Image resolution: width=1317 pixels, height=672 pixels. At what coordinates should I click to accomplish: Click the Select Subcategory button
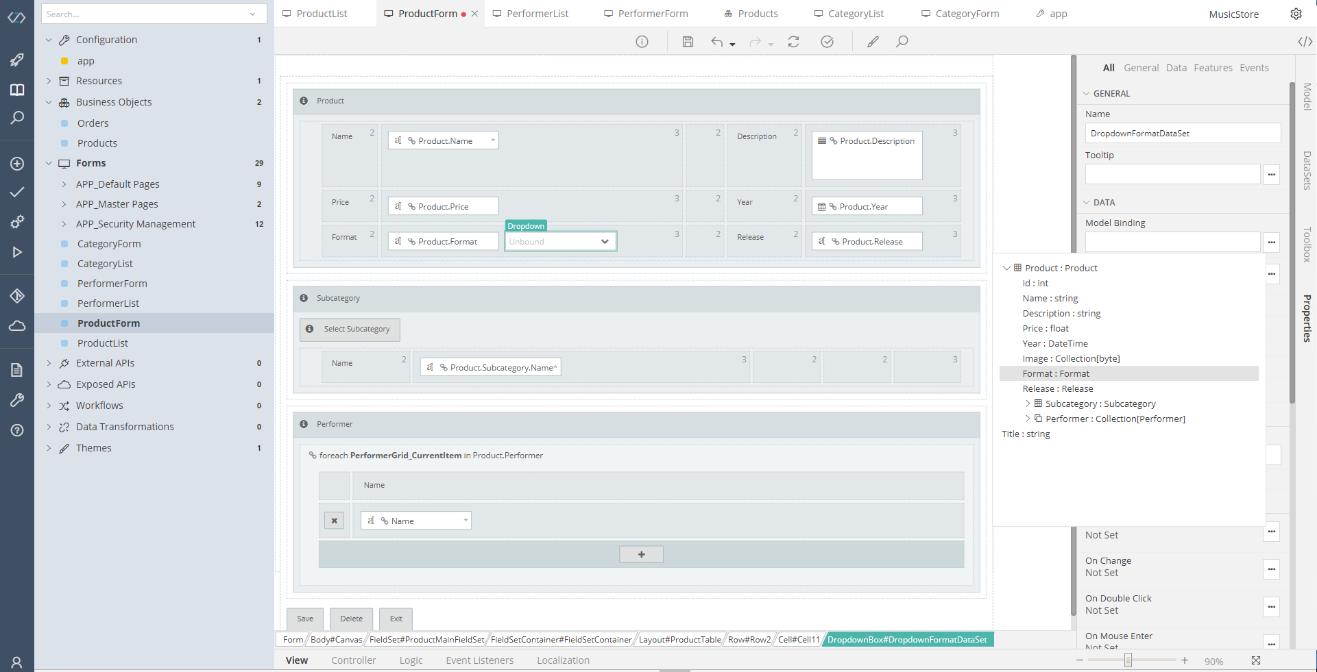click(350, 329)
